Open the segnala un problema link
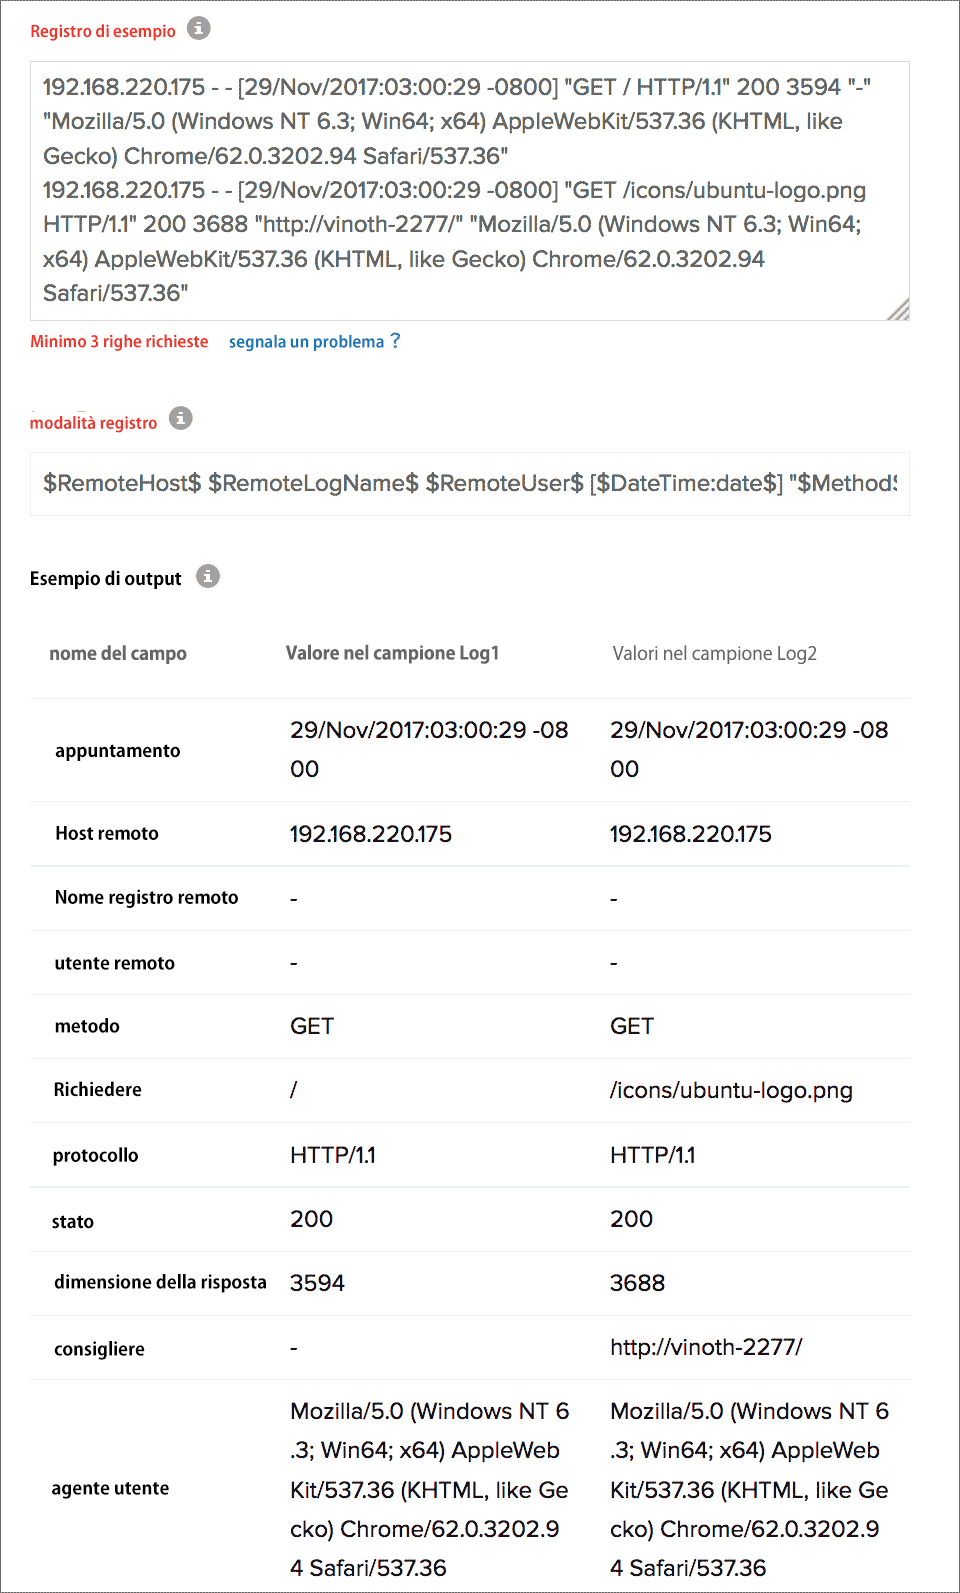Screen dimensions: 960x1593 coord(306,342)
